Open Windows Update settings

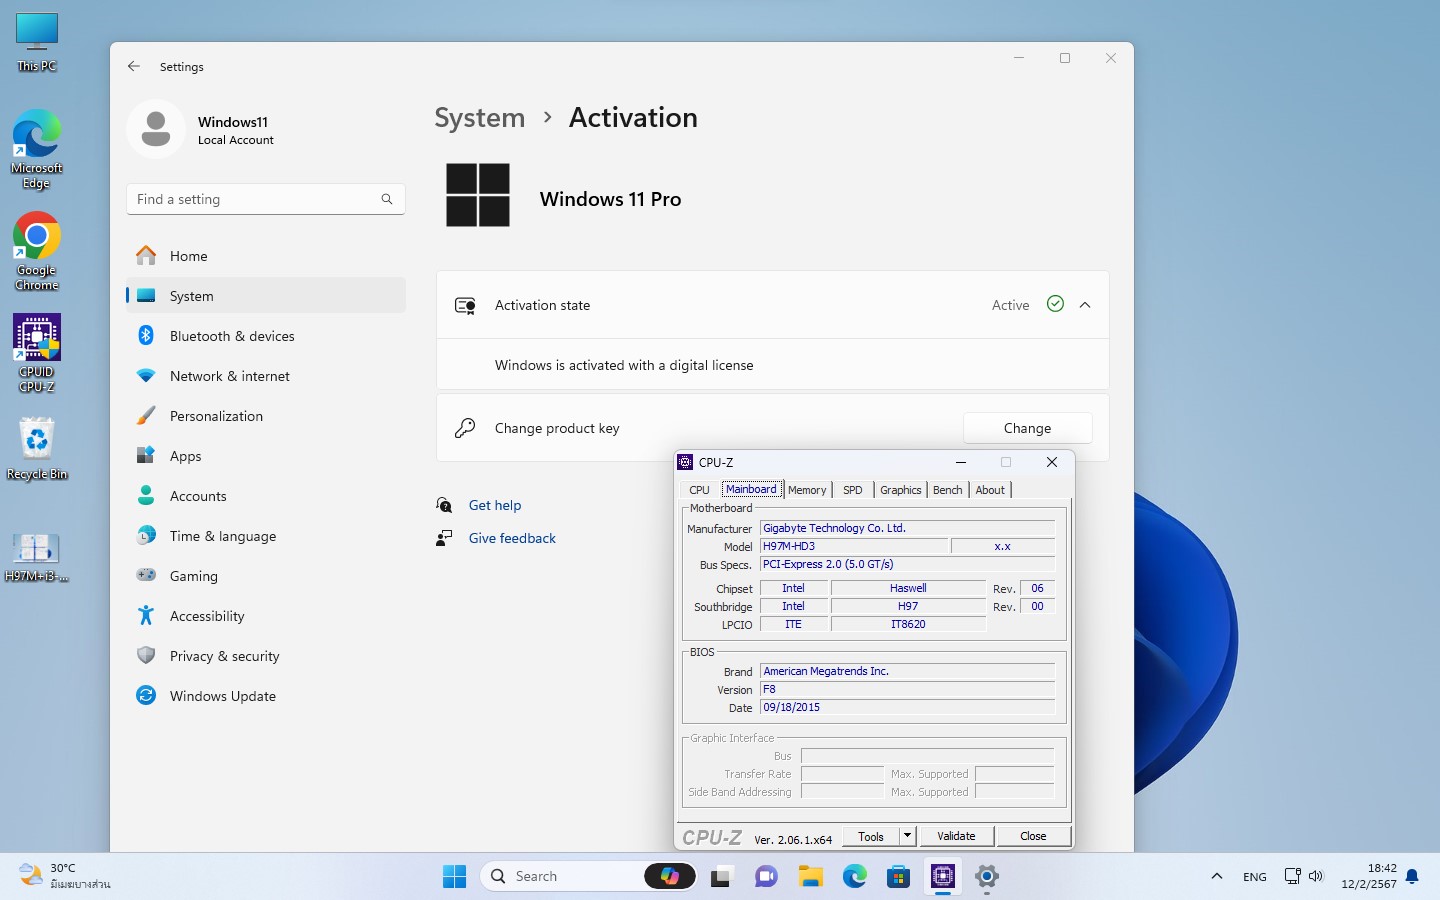tap(266, 696)
